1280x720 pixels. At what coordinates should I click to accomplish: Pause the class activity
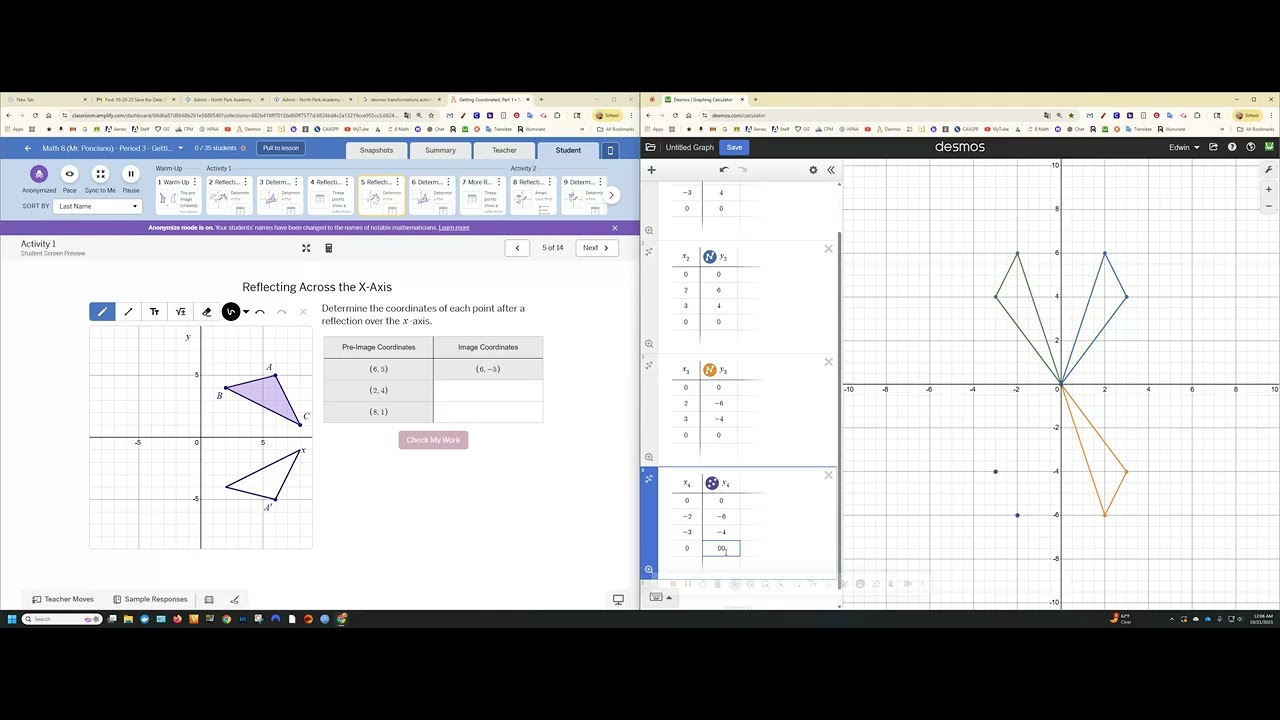130,174
